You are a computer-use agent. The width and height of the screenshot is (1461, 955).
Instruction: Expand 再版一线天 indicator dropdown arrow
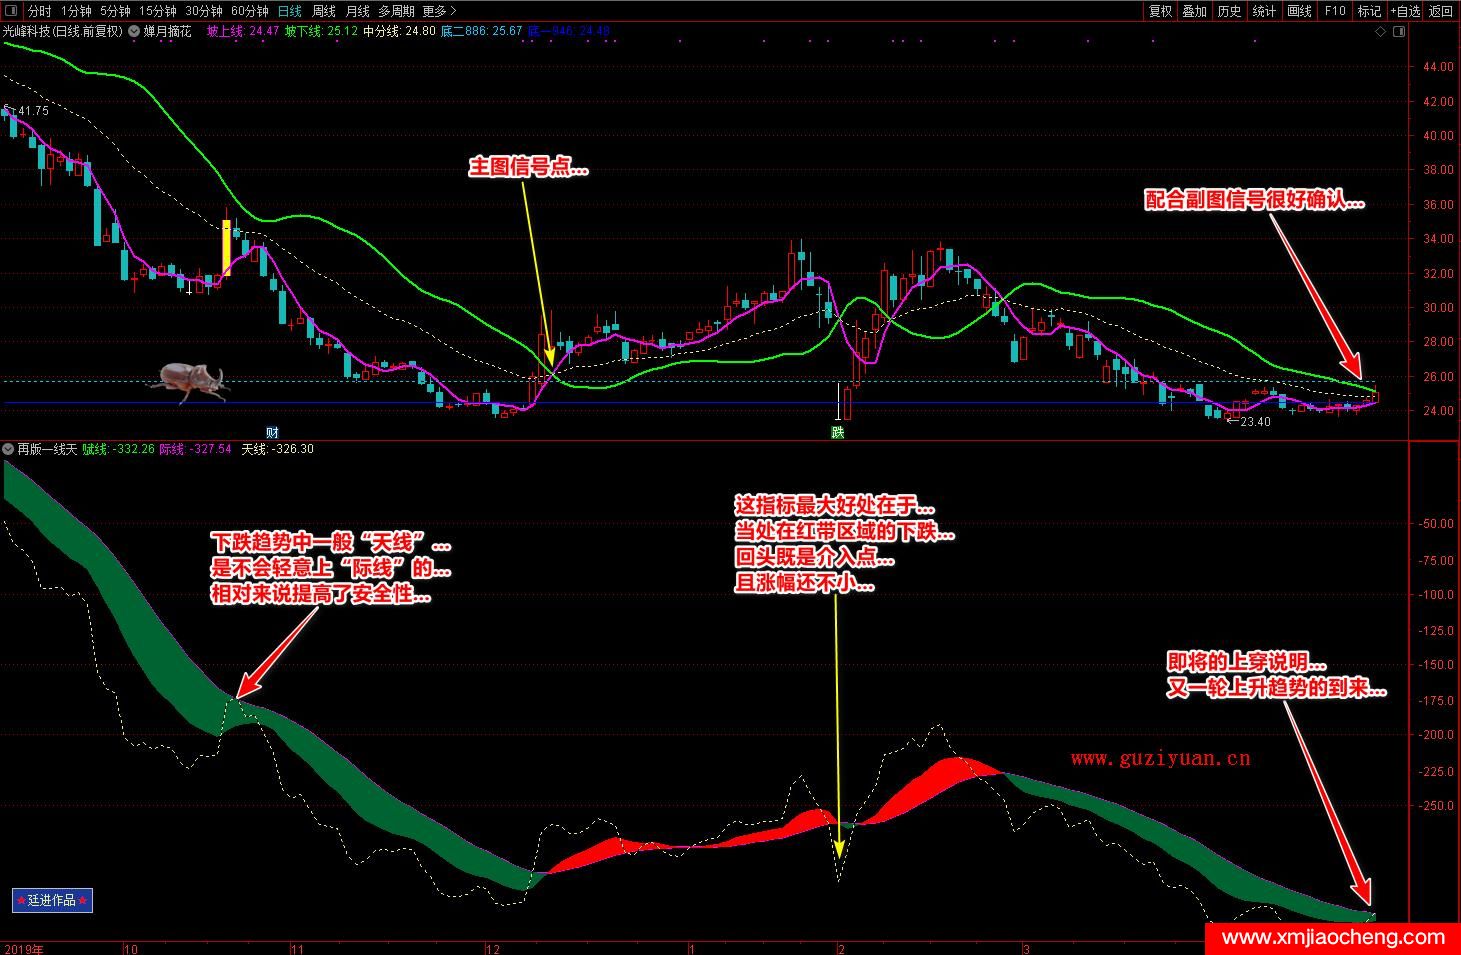tap(9, 449)
